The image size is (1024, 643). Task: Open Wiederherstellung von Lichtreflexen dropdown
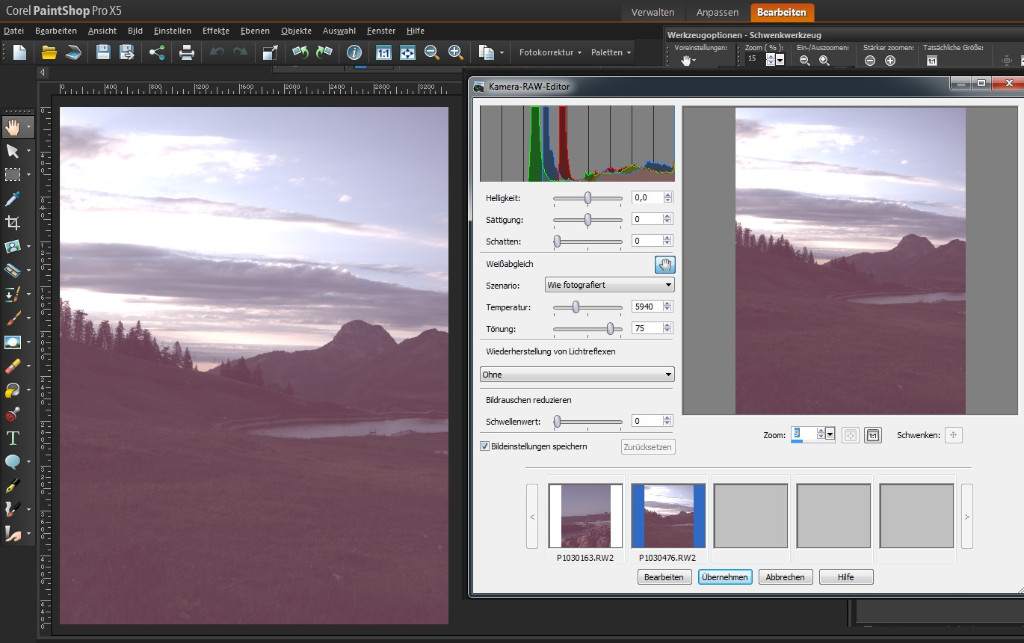[577, 374]
